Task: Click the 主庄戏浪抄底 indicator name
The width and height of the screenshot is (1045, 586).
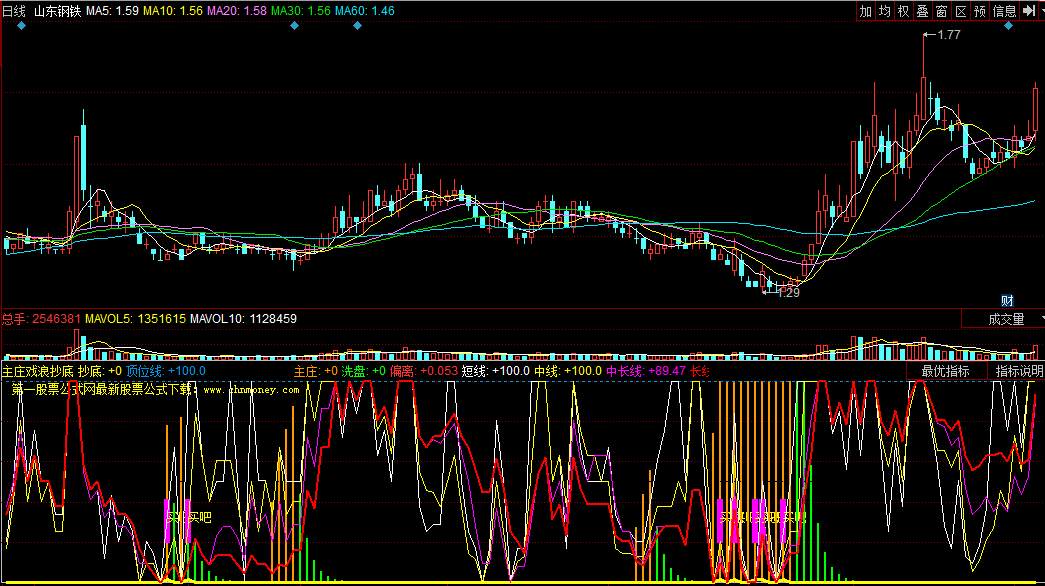Action: pos(38,371)
